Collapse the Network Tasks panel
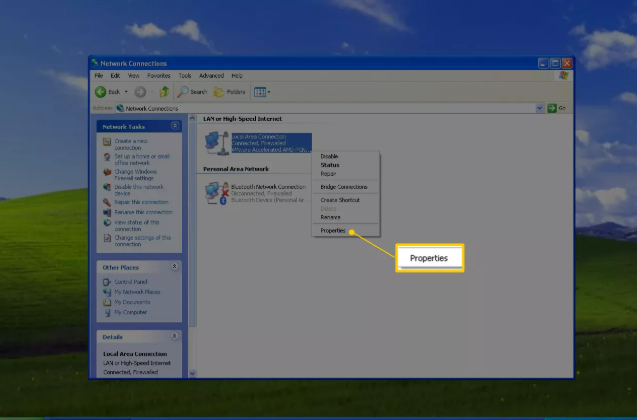Screen dimensions: 637x420 175,126
